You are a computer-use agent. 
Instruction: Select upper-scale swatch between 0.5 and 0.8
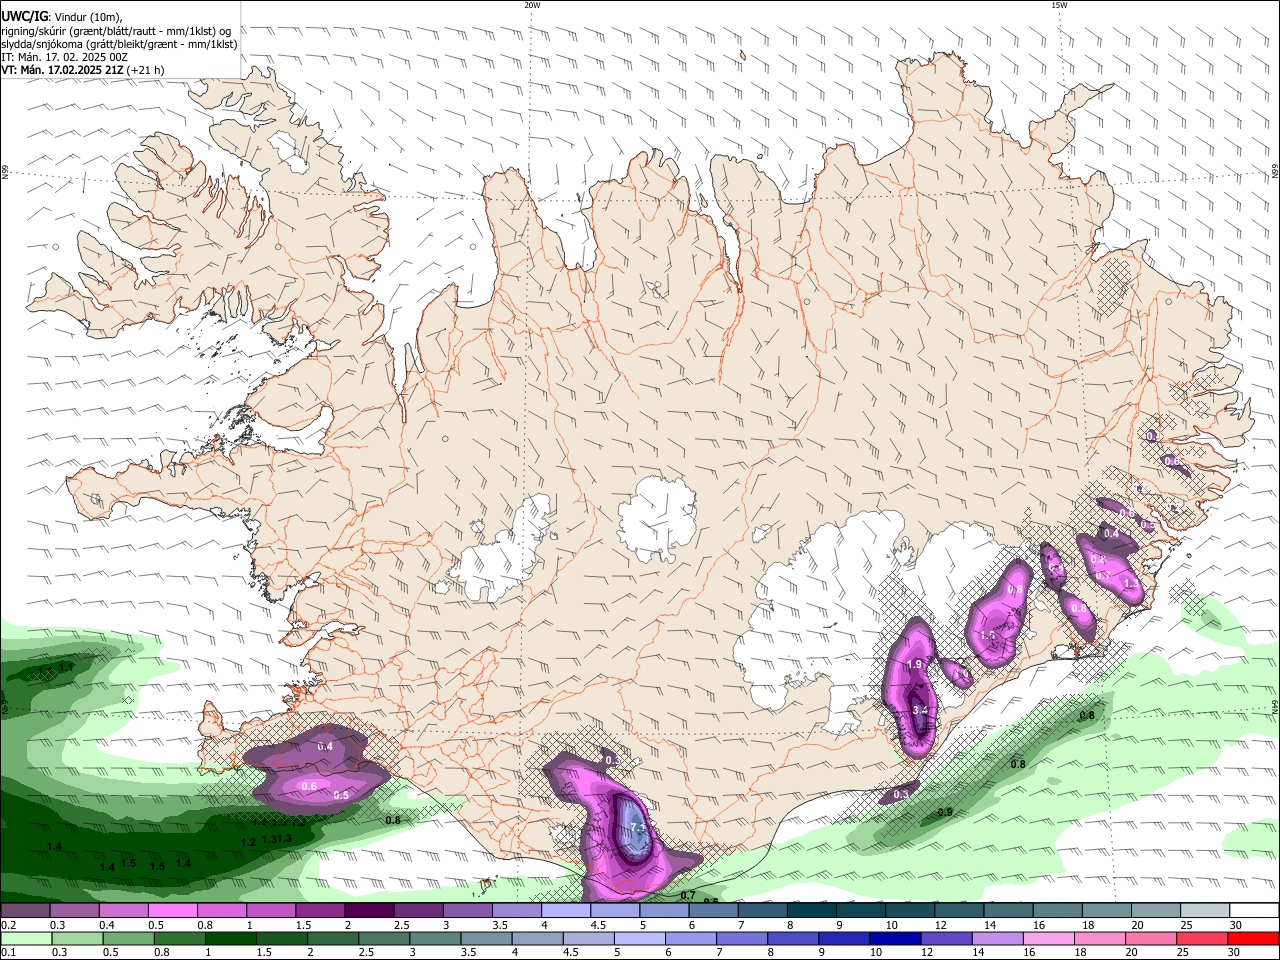coord(174,910)
